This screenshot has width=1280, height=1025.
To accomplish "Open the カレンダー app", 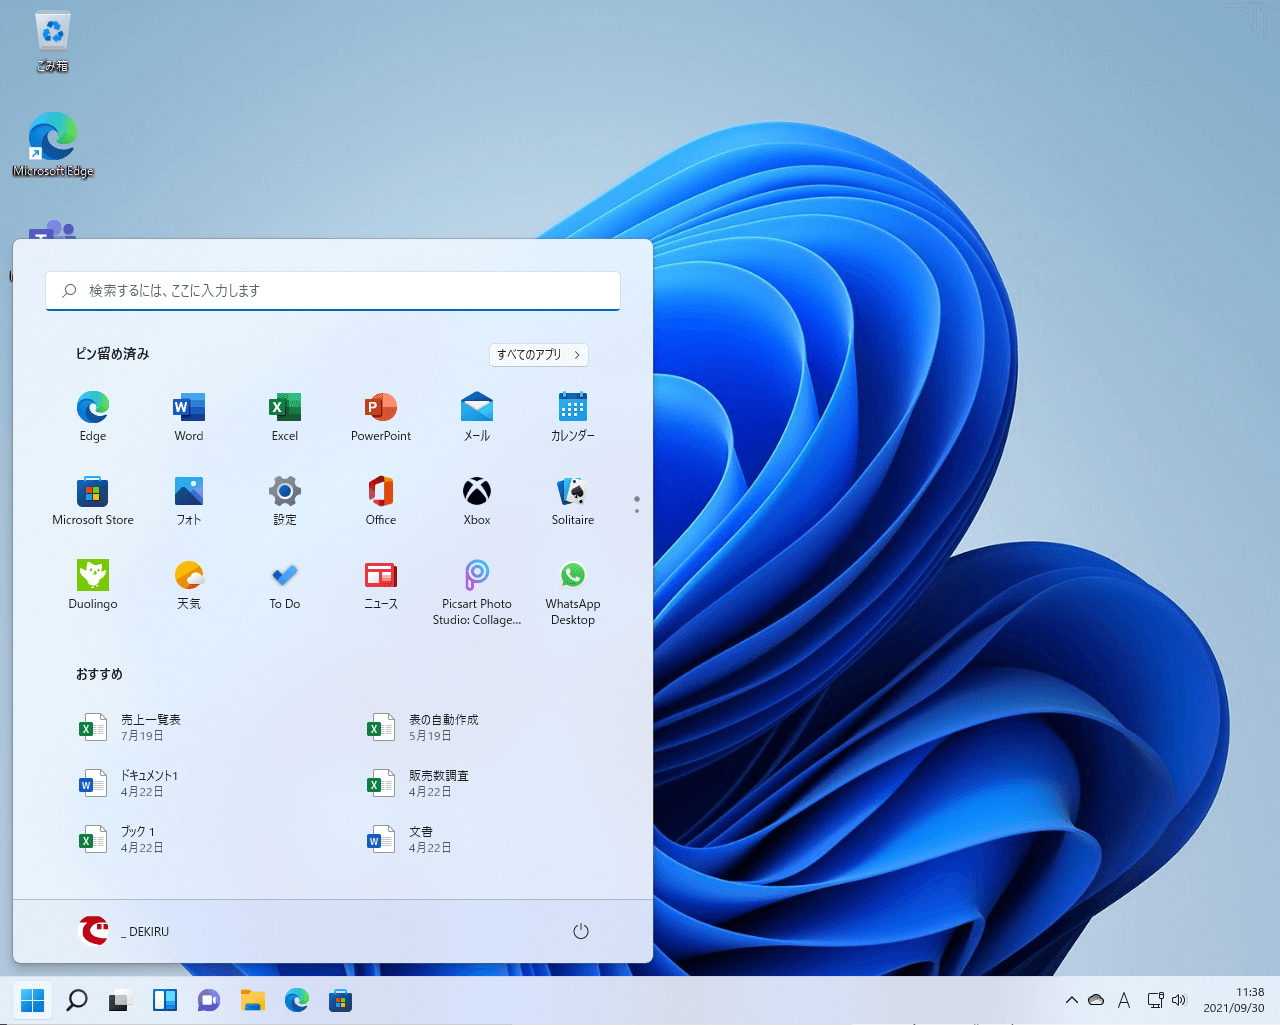I will click(573, 416).
